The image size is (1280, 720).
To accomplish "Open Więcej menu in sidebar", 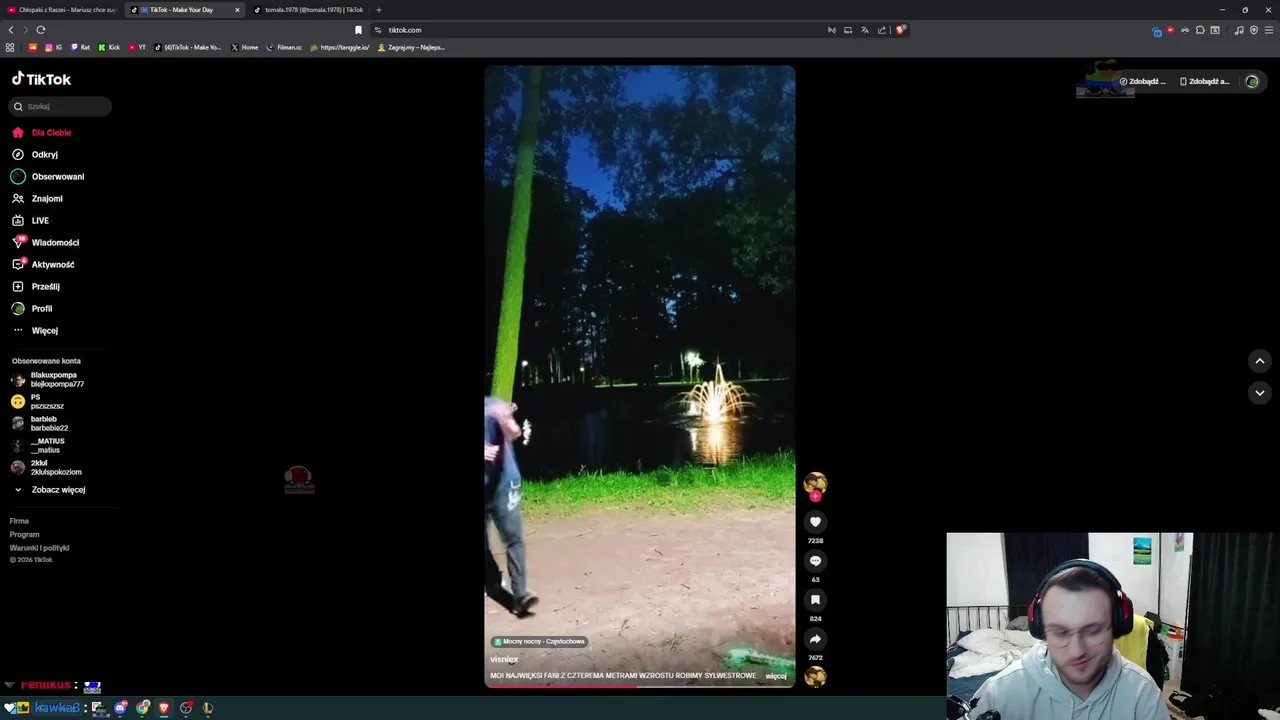I will pyautogui.click(x=35, y=330).
